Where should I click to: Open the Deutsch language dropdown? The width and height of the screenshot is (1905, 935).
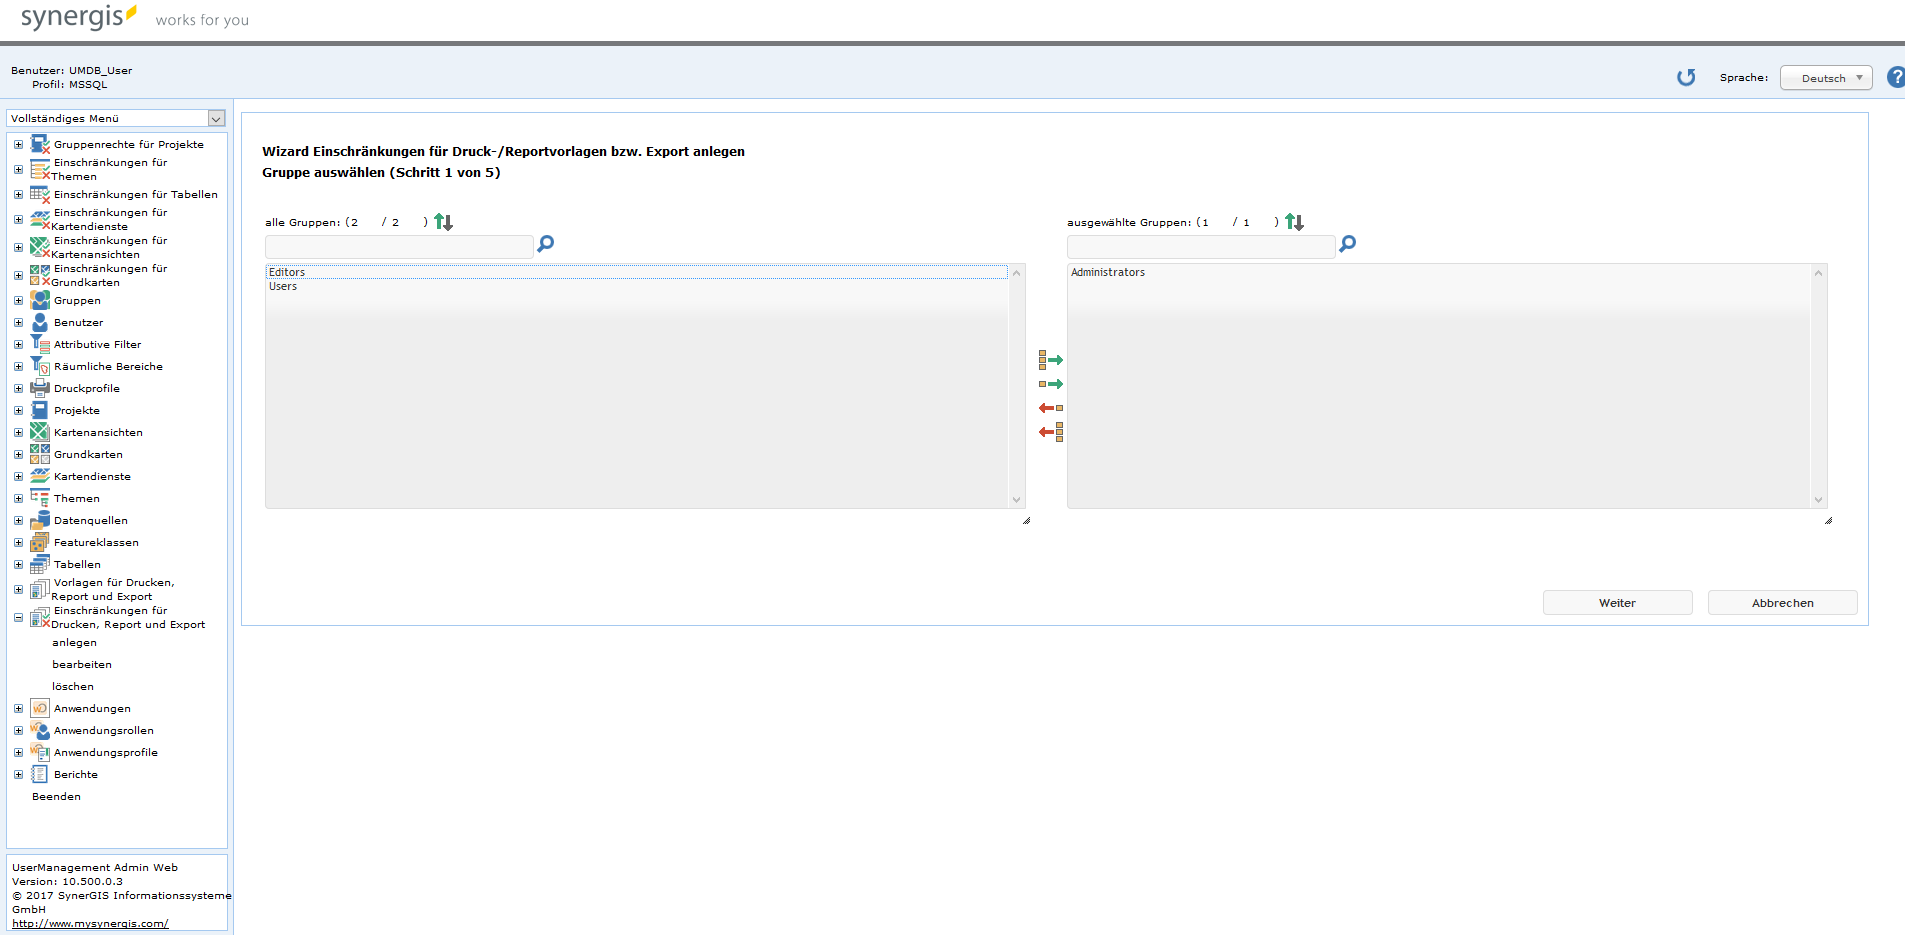(1826, 78)
